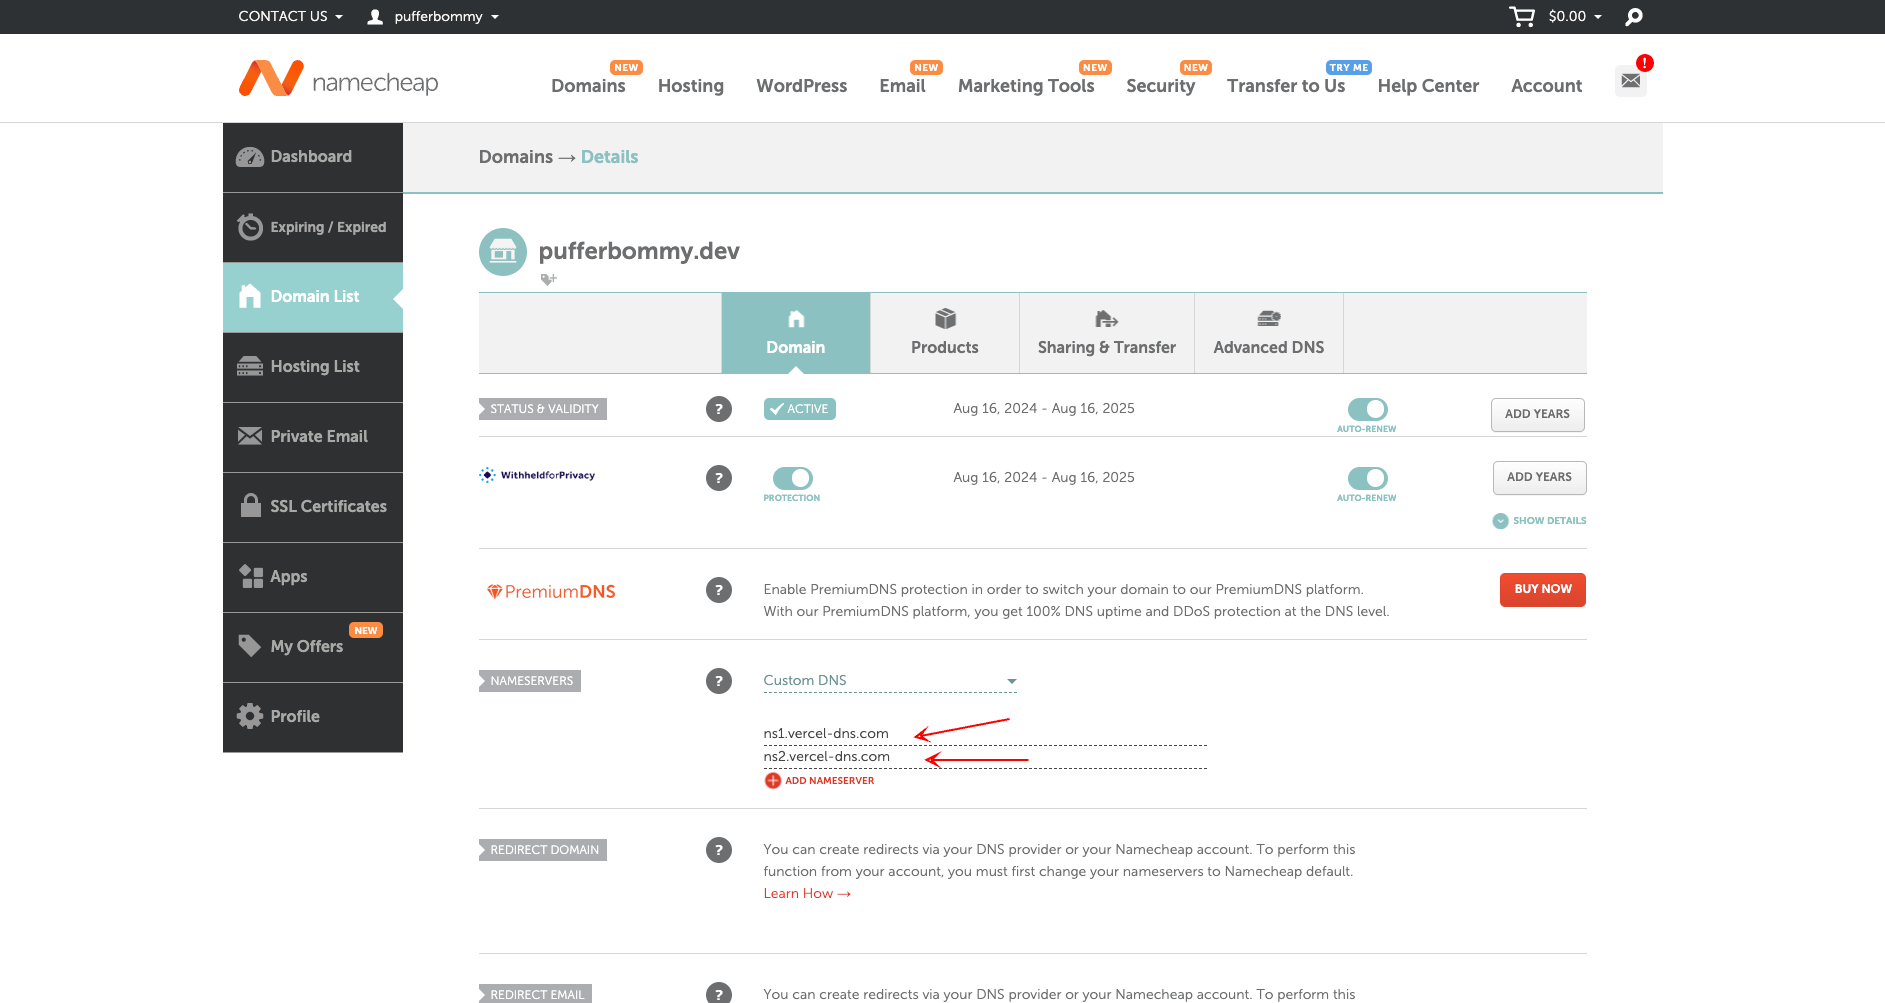Open the Custom DNS nameserver dropdown
The width and height of the screenshot is (1885, 1003).
pyautogui.click(x=890, y=681)
